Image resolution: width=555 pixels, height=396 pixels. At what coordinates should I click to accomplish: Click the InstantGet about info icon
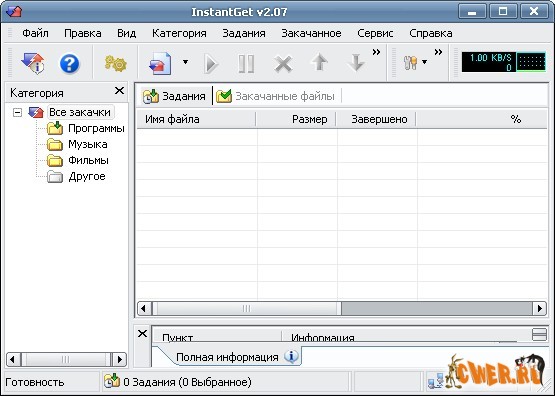pos(33,63)
